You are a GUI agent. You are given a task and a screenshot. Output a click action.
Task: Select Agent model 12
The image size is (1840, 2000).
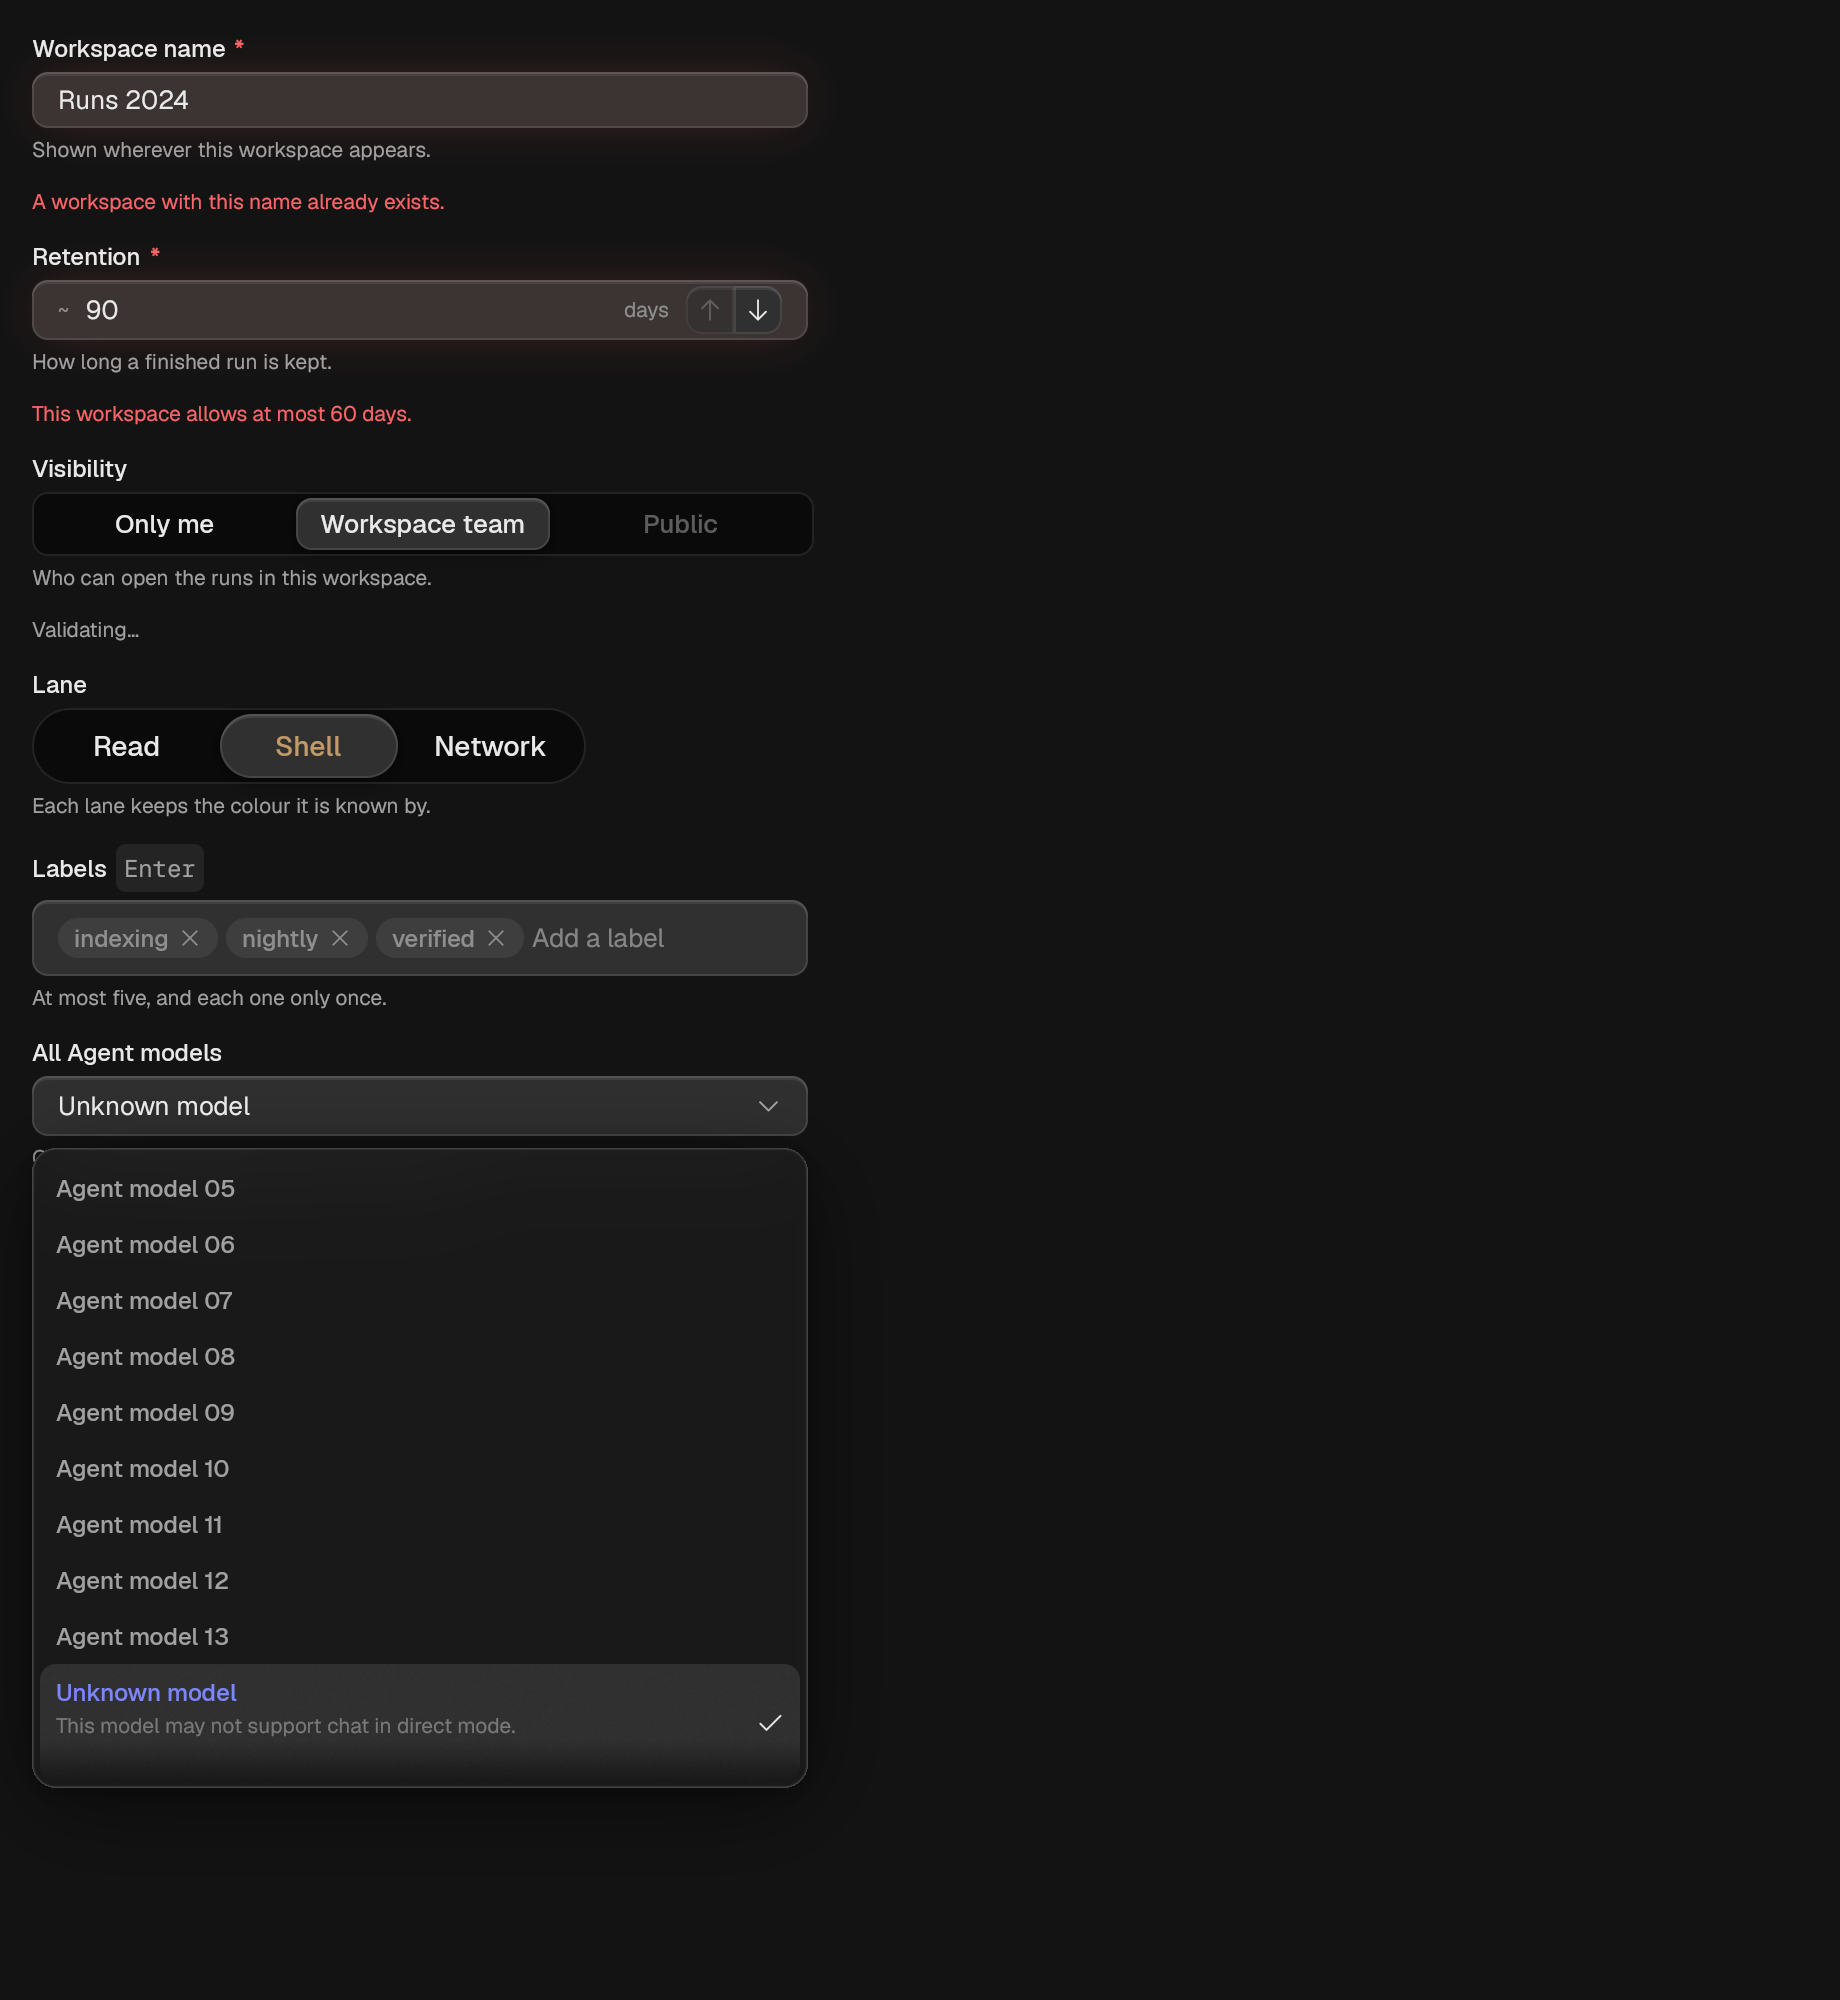coord(420,1581)
